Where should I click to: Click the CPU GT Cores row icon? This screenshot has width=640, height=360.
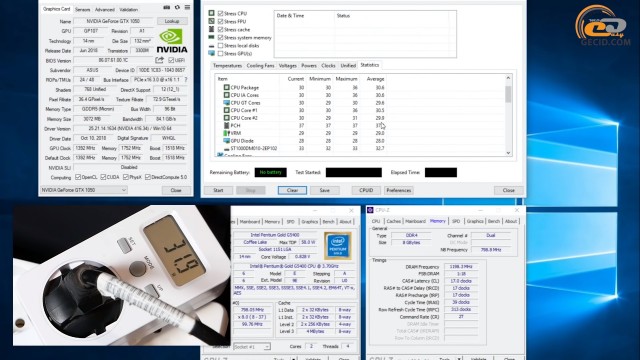coord(227,103)
